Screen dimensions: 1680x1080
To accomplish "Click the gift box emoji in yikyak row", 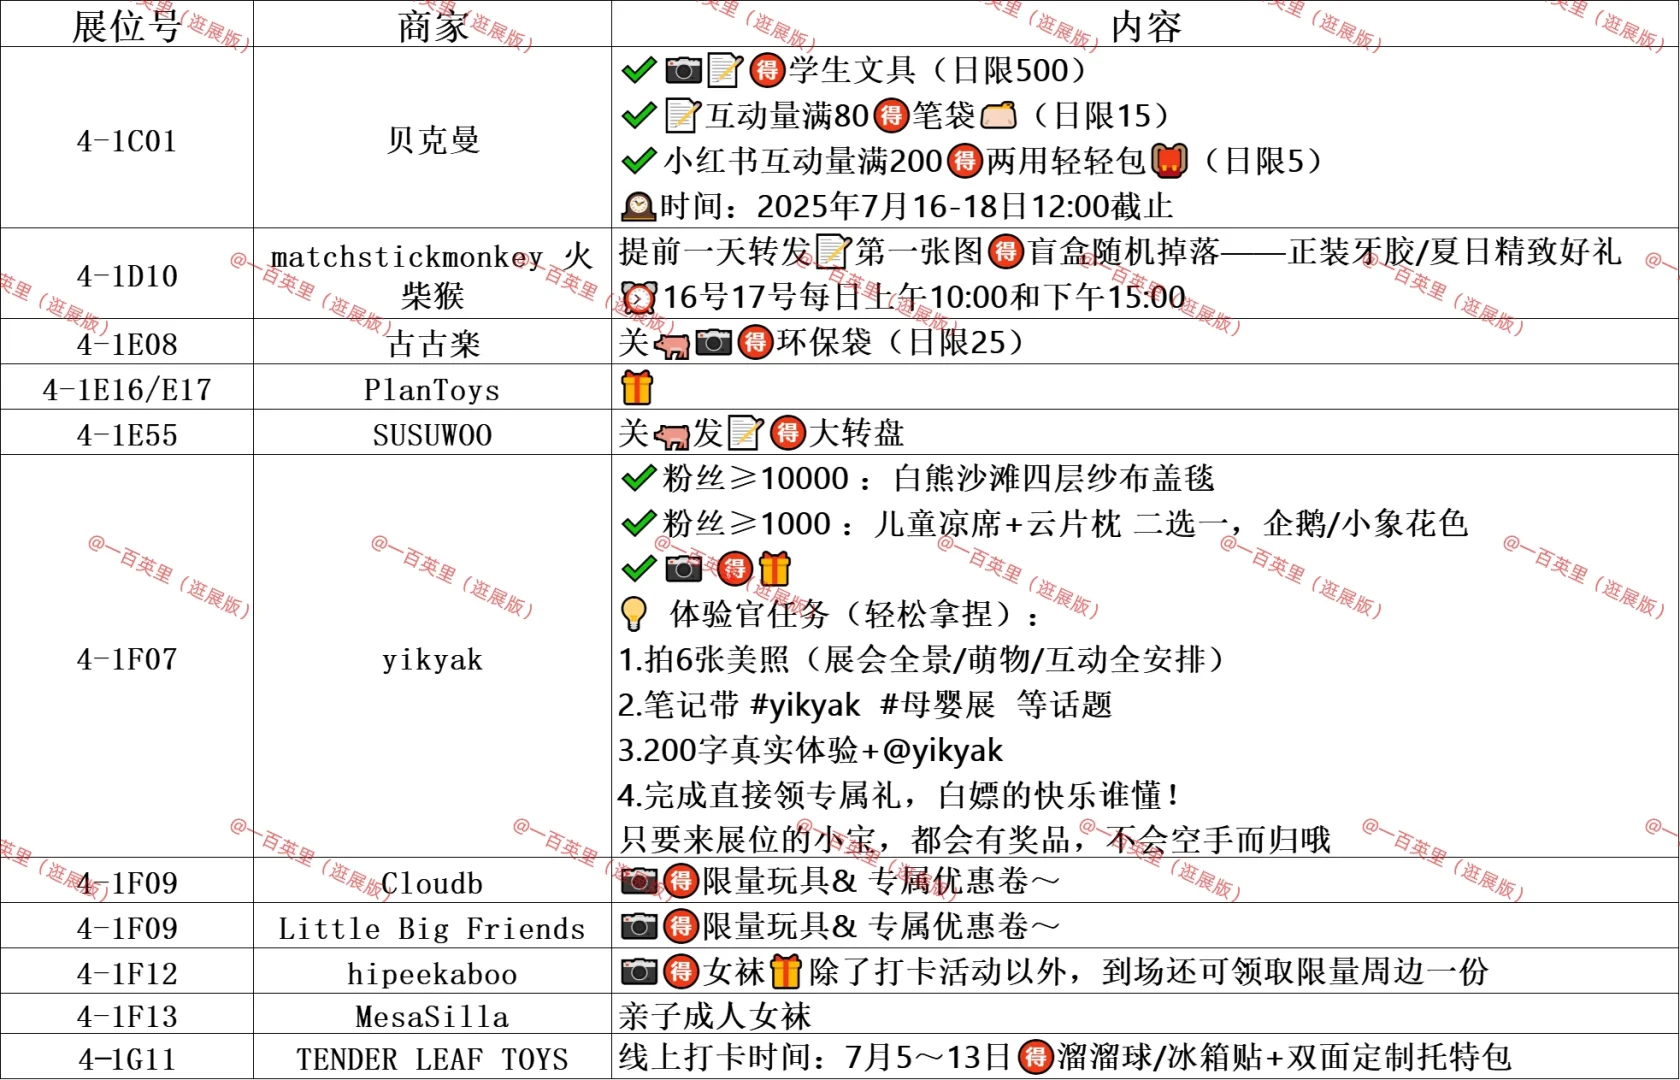I will pos(775,569).
